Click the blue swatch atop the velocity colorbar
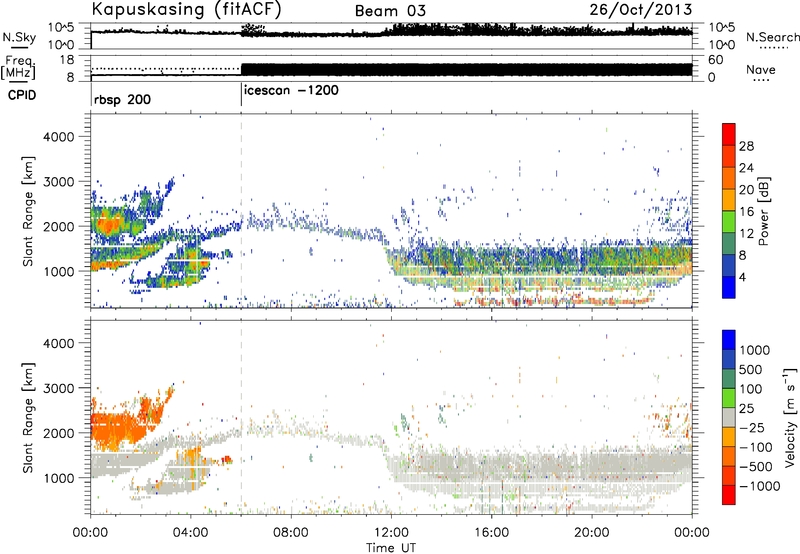The width and height of the screenshot is (800, 554). click(x=729, y=340)
